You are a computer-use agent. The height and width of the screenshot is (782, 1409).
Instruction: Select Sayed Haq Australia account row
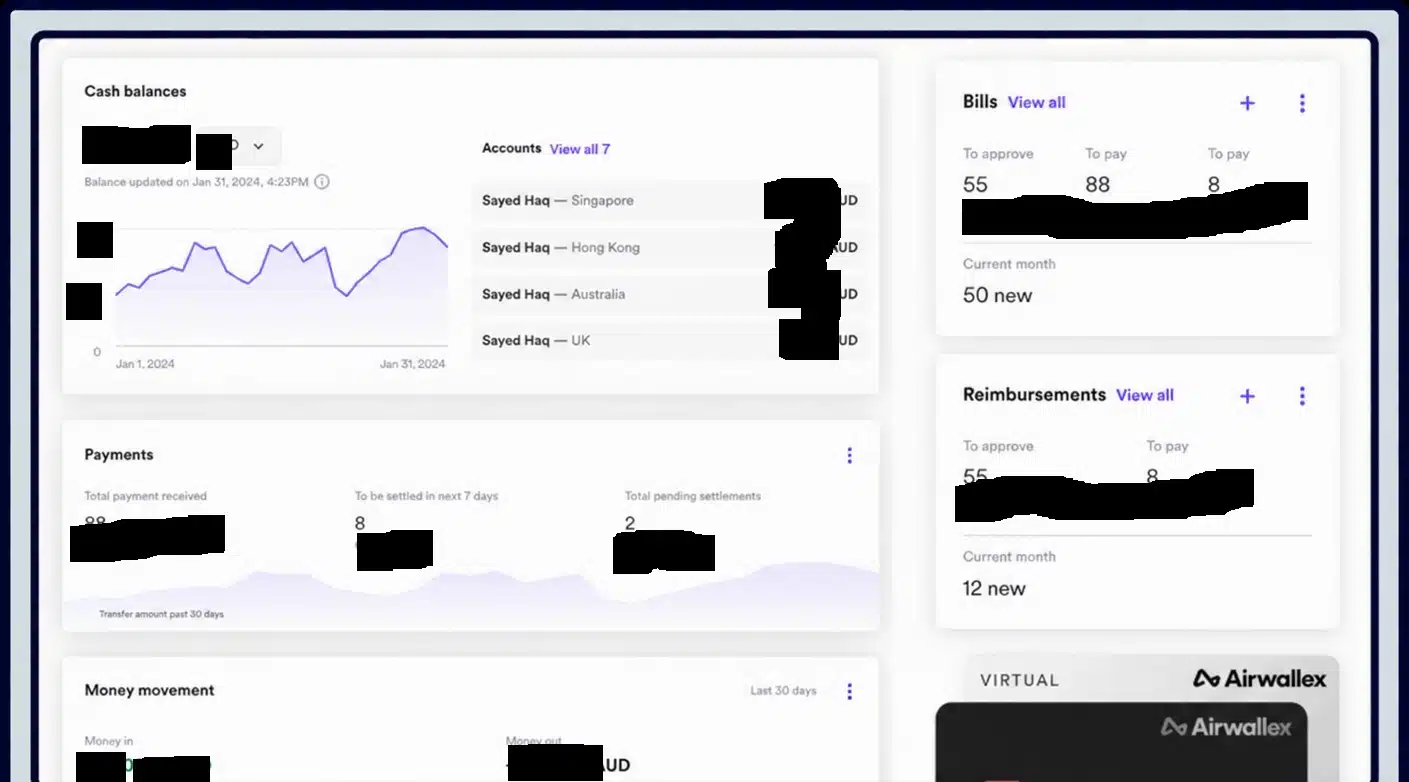click(x=670, y=294)
